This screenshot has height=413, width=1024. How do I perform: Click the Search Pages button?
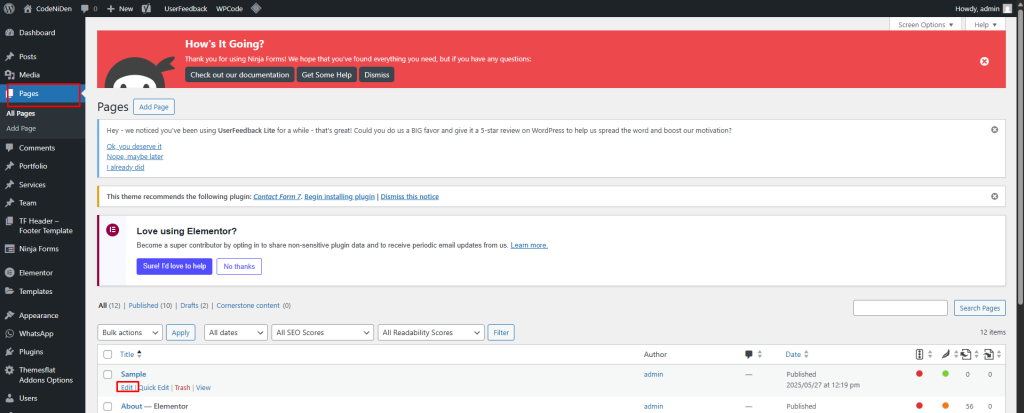click(x=980, y=308)
